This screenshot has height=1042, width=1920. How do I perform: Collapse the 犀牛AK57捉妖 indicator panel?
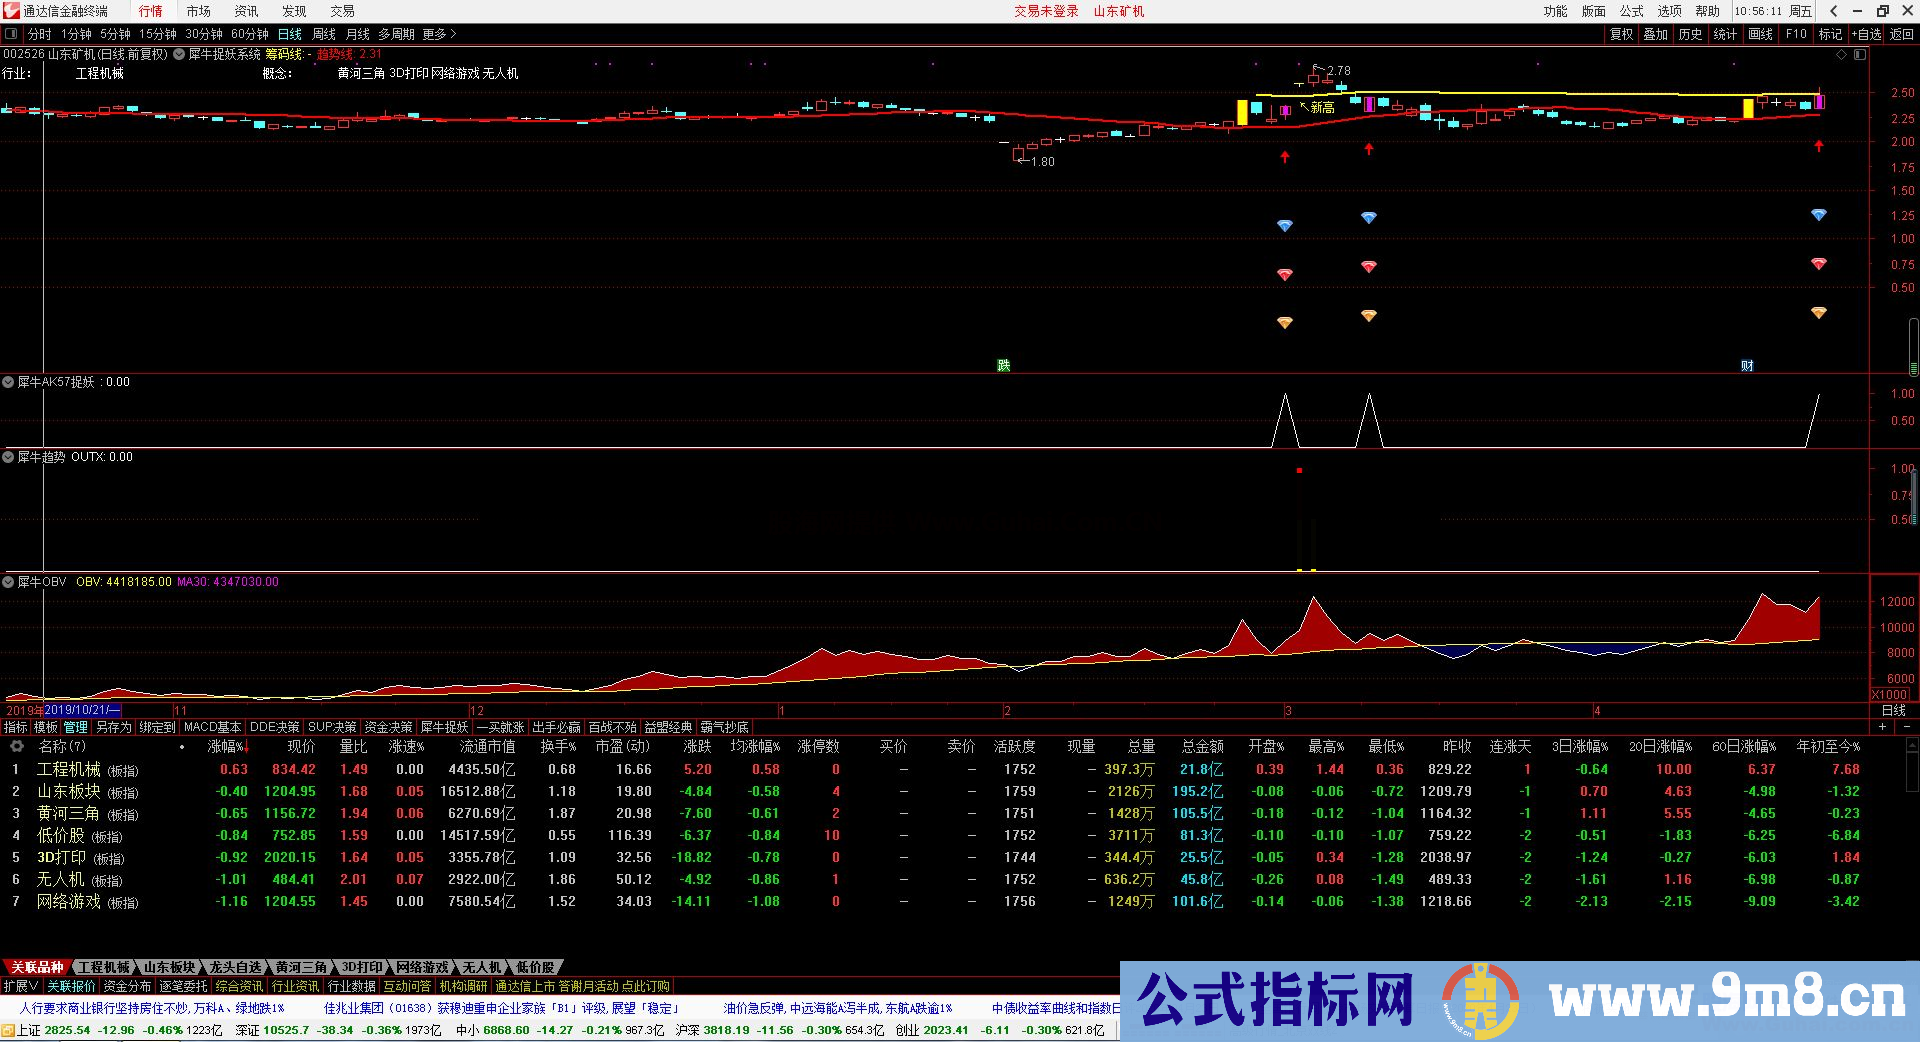(8, 381)
